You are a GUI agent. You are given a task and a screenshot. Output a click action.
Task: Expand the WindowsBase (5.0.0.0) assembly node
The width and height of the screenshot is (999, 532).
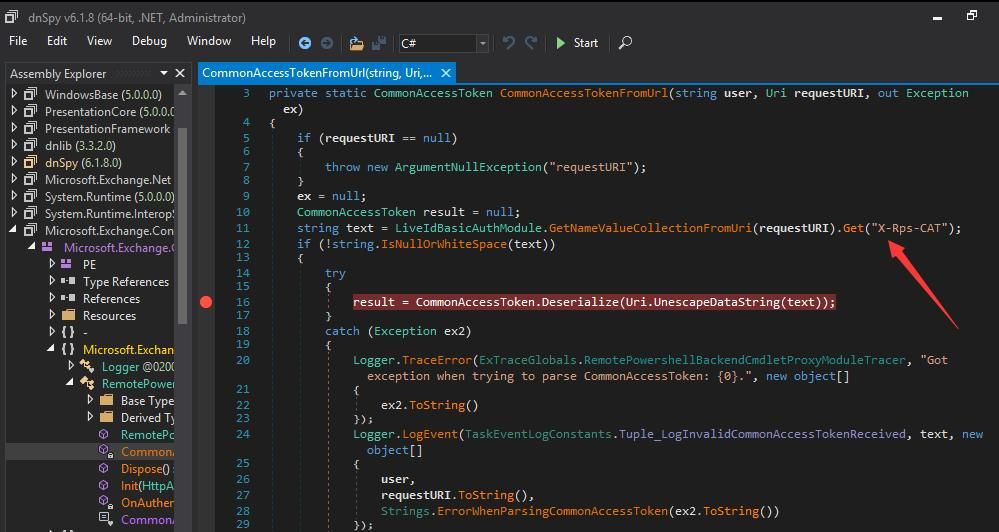[14, 94]
